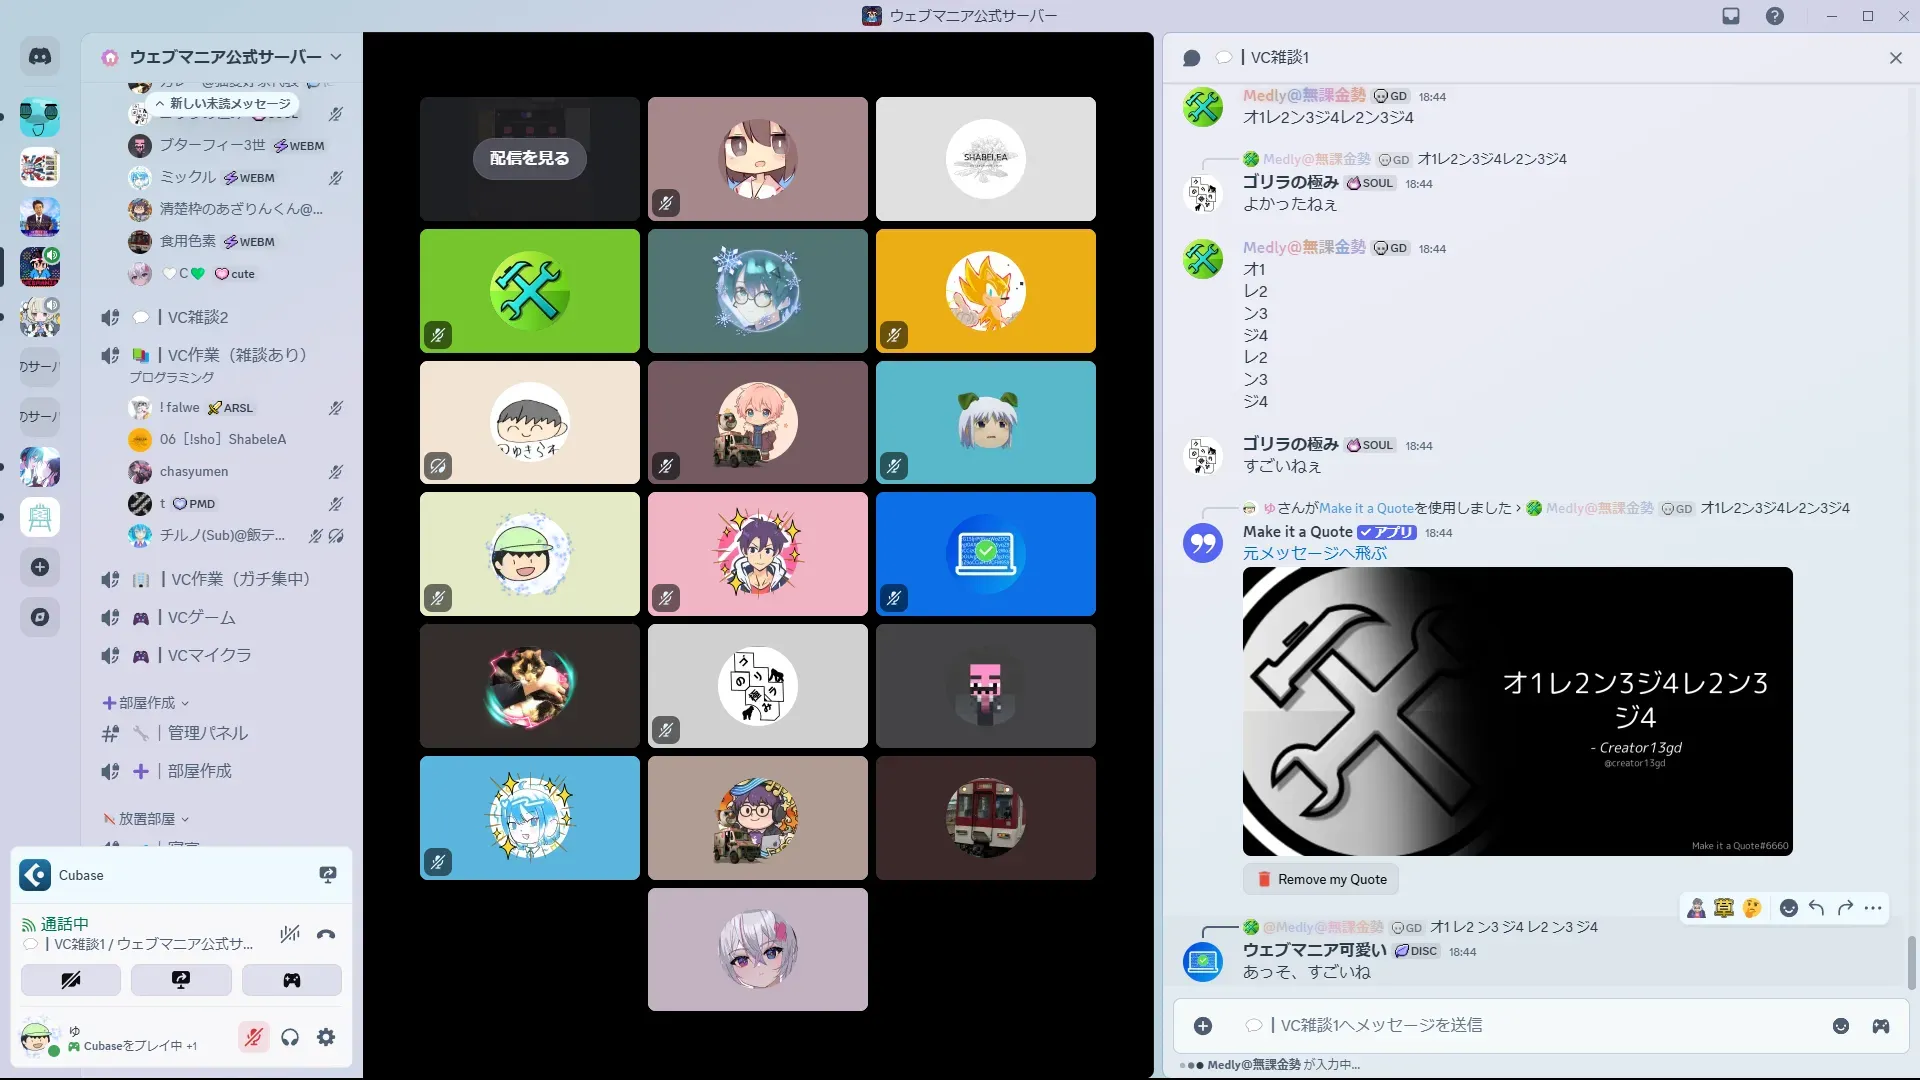Toggle headphone deafen in user panel
This screenshot has height=1080, width=1920.
click(290, 1038)
